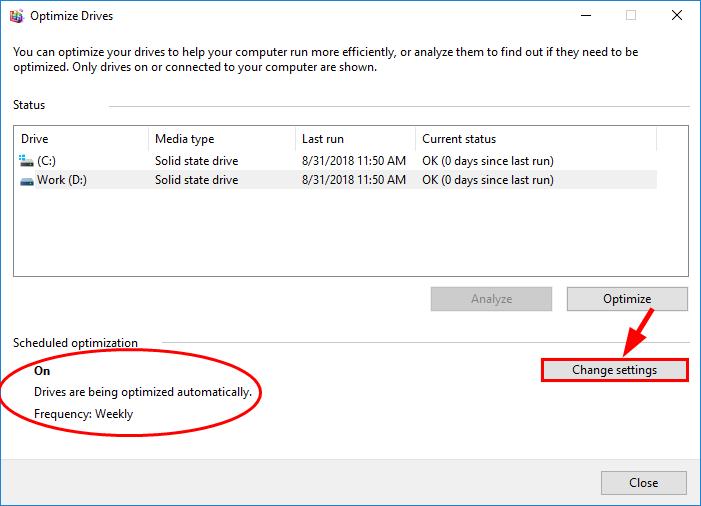Select the C: drive icon
The image size is (701, 506).
point(26,160)
